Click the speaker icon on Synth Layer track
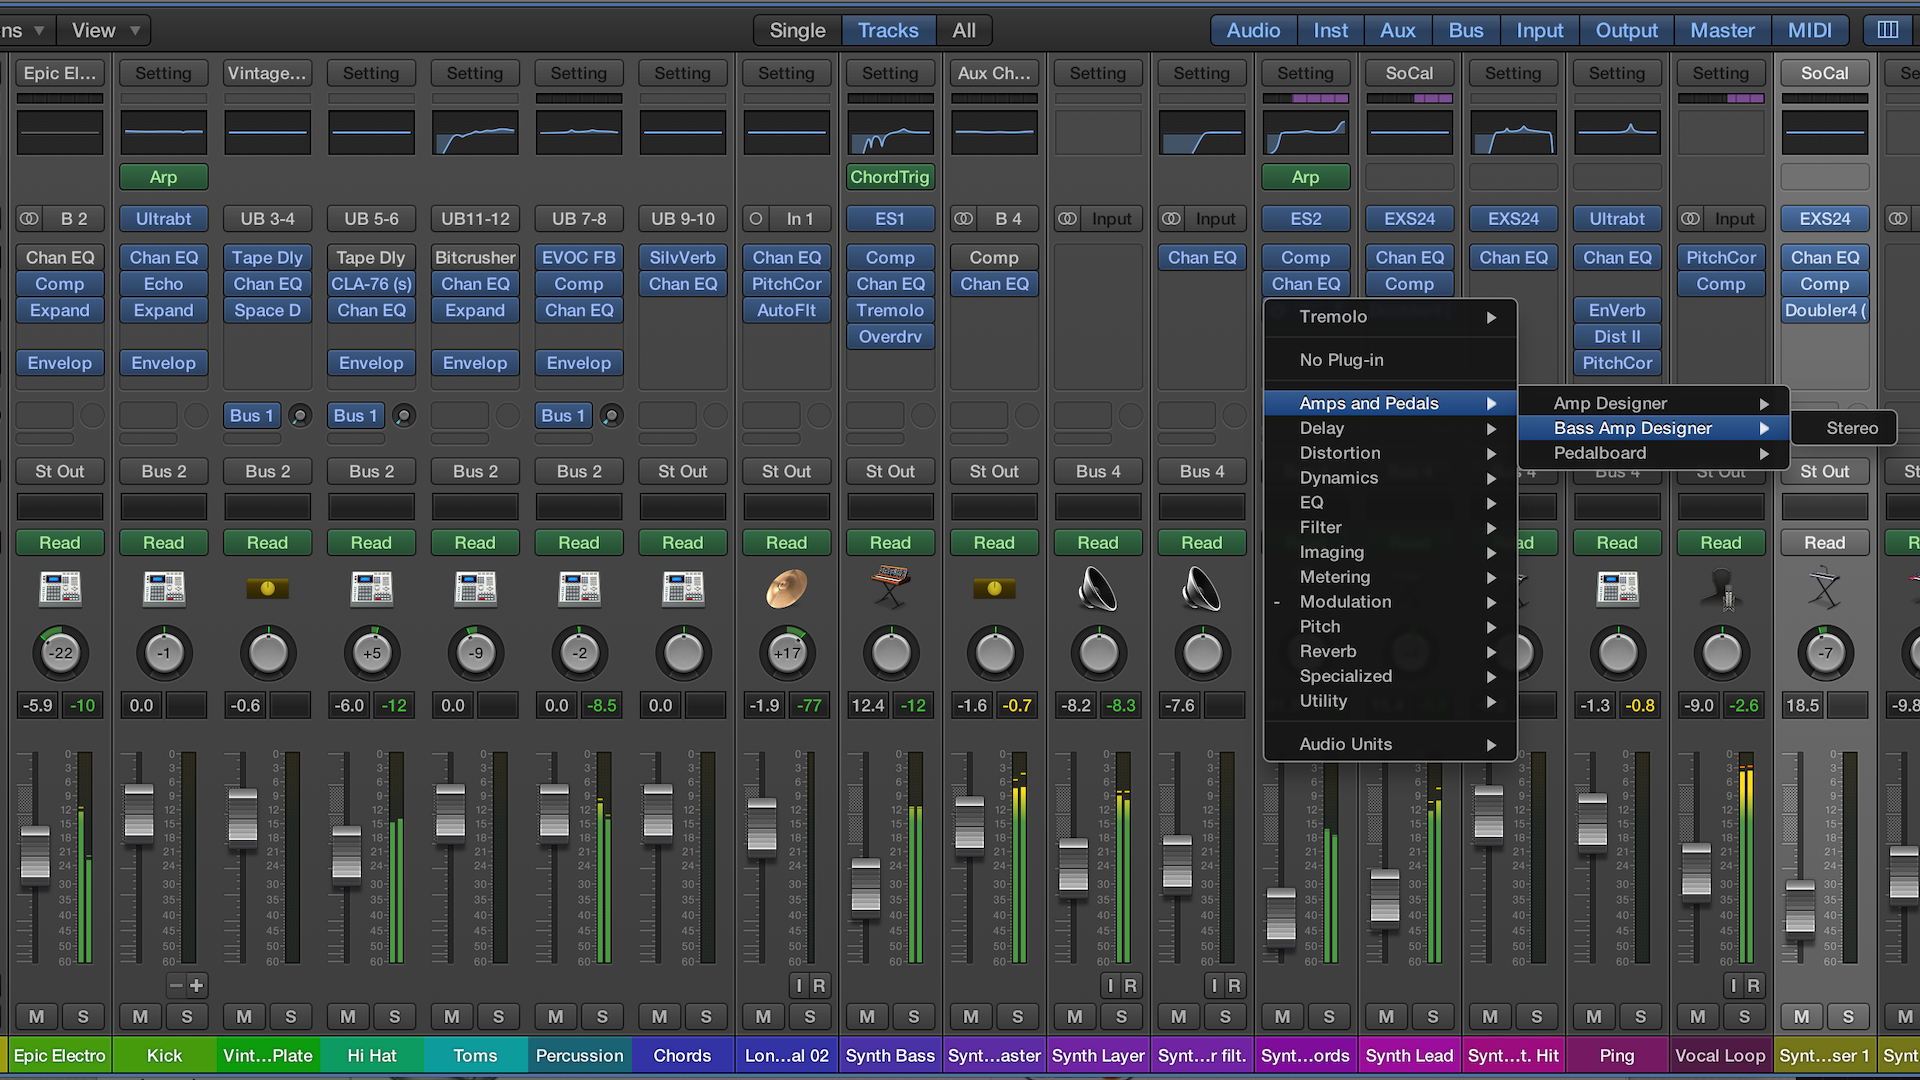This screenshot has height=1080, width=1920. pos(1097,589)
